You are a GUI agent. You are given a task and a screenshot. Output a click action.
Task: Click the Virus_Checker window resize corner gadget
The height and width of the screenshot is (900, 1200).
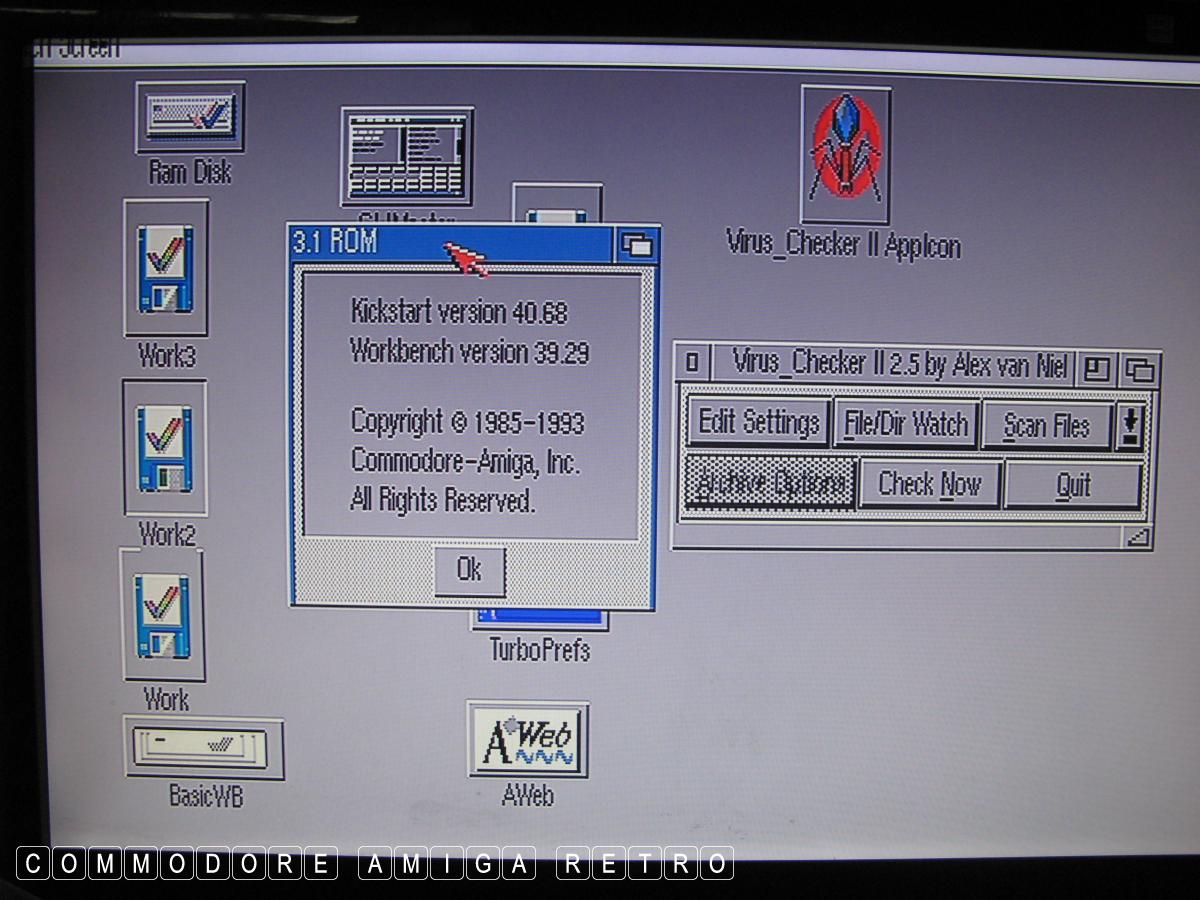1138,538
